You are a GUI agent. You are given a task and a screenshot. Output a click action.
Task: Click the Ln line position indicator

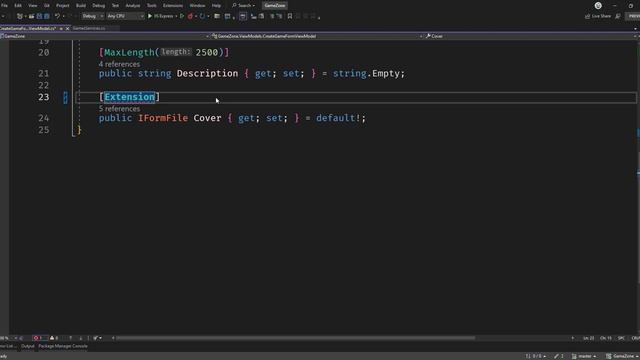pyautogui.click(x=589, y=338)
